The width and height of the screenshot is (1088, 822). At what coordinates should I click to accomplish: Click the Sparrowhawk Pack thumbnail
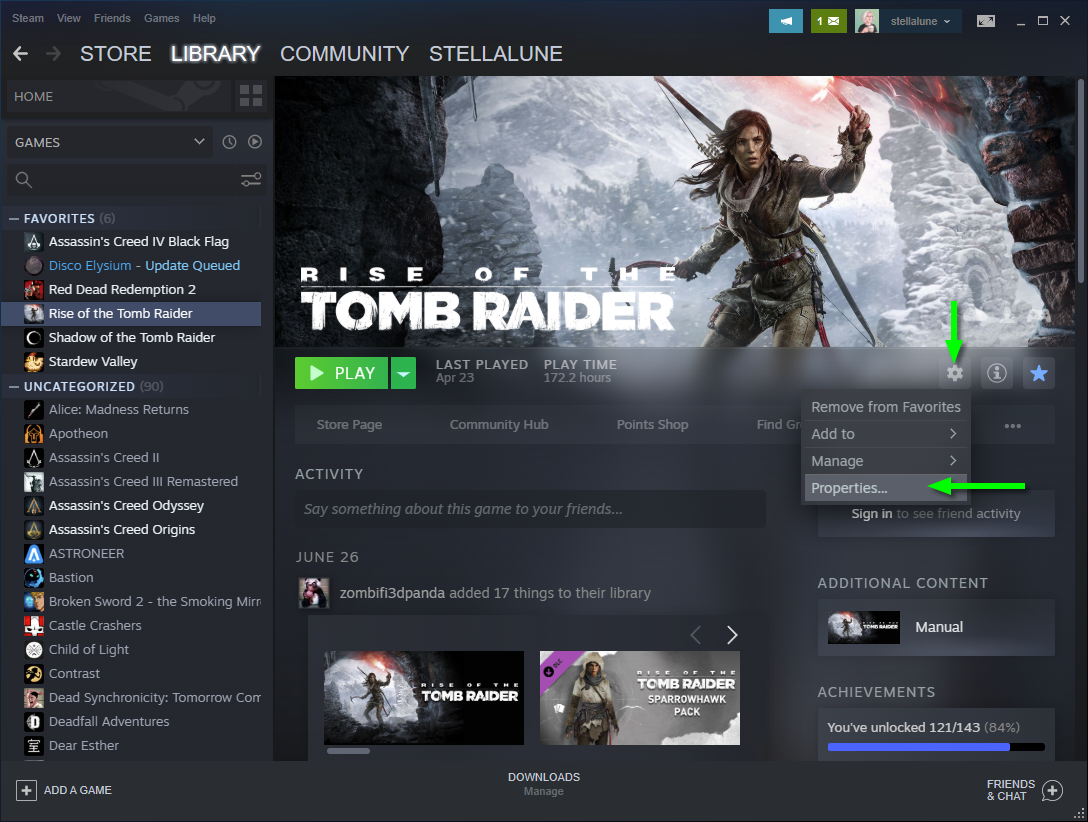[639, 698]
